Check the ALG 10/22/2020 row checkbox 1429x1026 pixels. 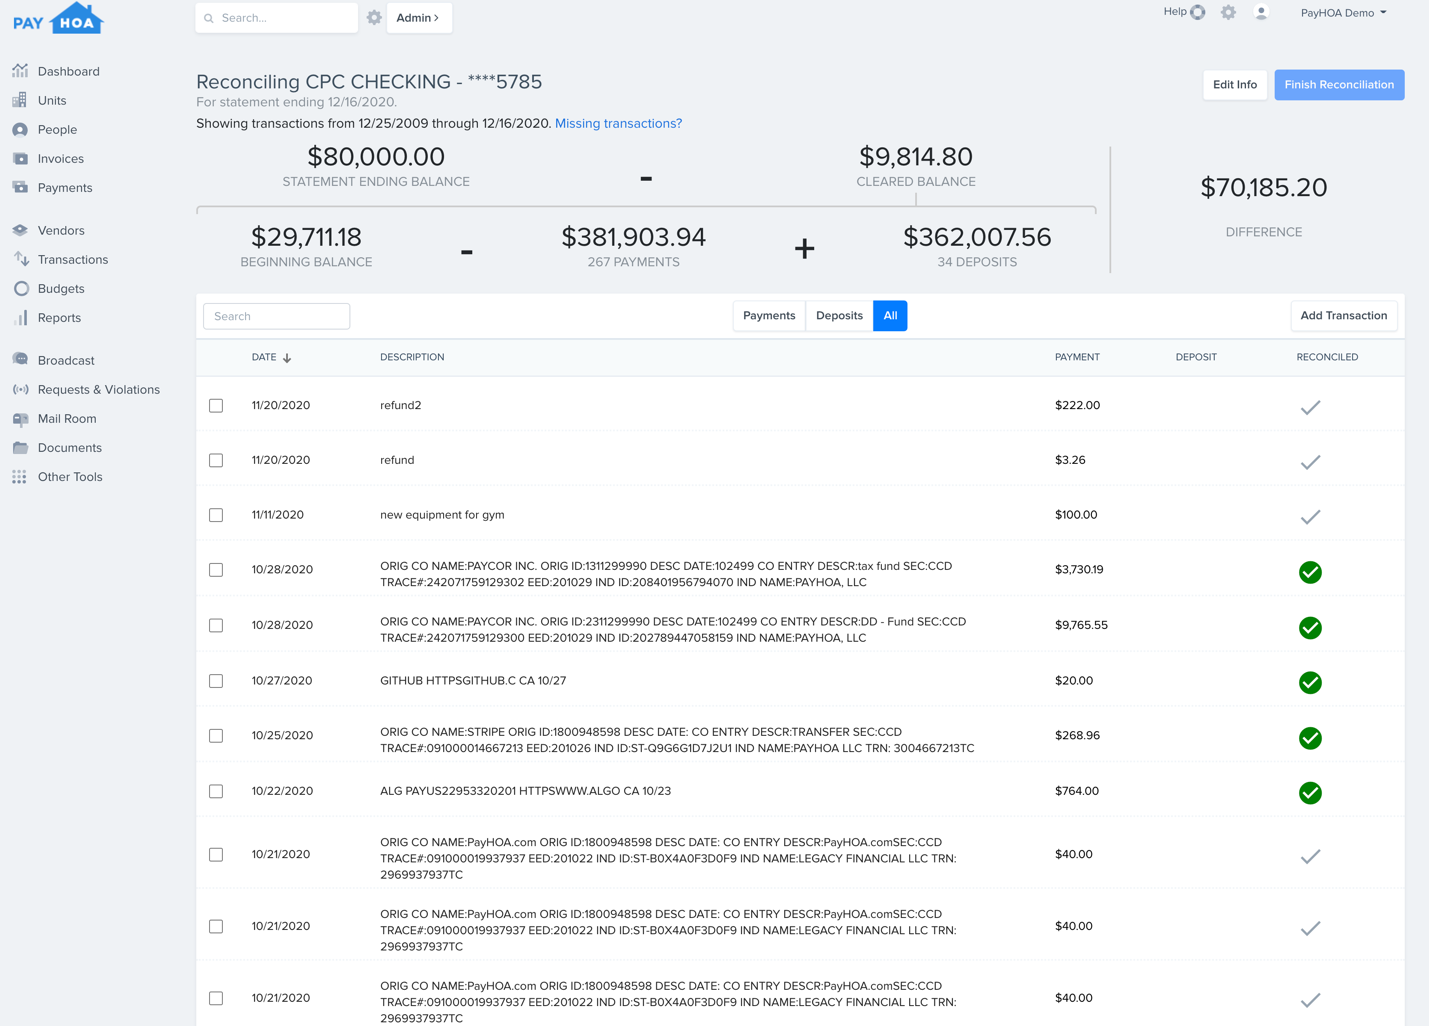[x=216, y=791]
